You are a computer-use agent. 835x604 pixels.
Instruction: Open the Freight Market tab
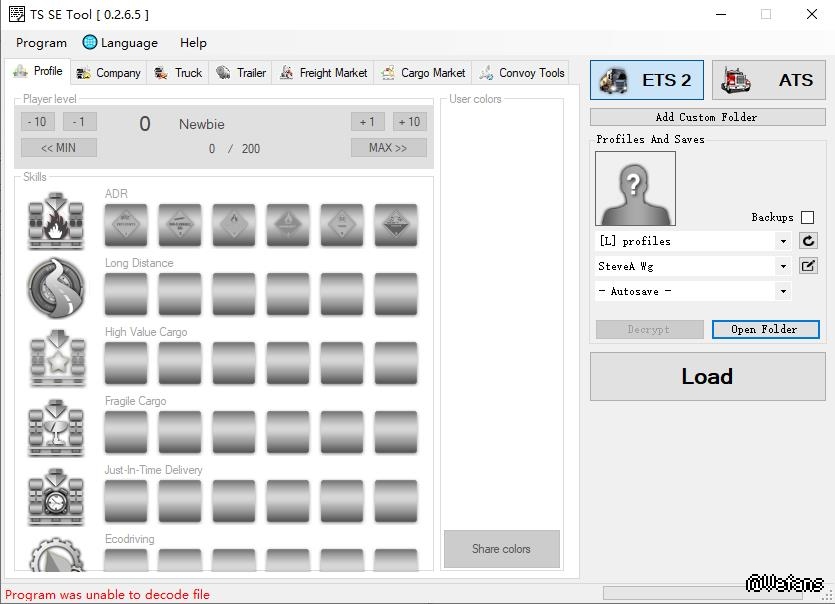pos(323,73)
